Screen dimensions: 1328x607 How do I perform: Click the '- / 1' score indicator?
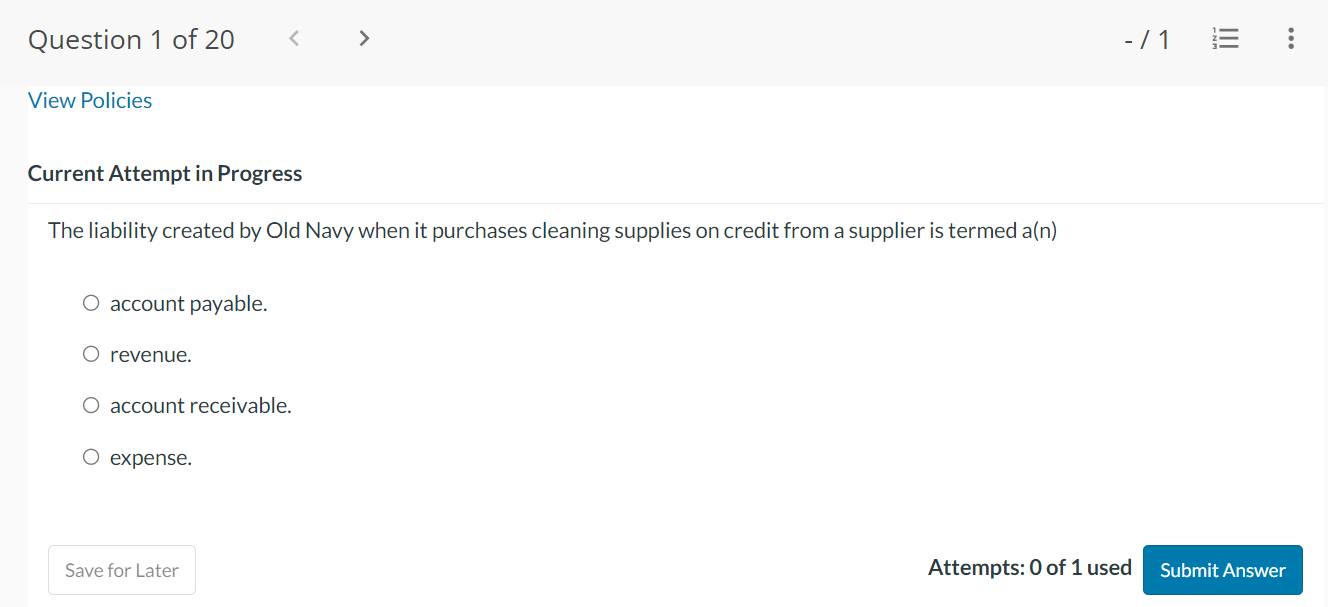point(1147,38)
